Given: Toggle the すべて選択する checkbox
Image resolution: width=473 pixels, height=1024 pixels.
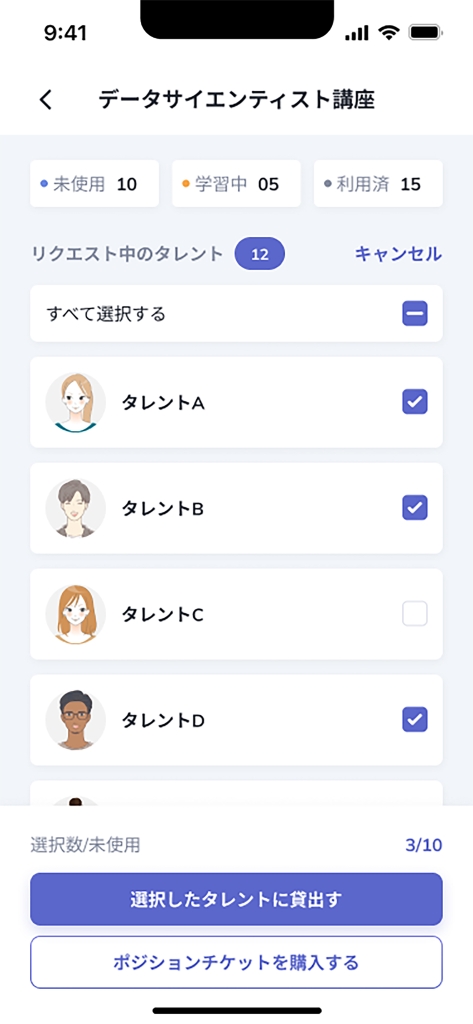Looking at the screenshot, I should pos(415,313).
